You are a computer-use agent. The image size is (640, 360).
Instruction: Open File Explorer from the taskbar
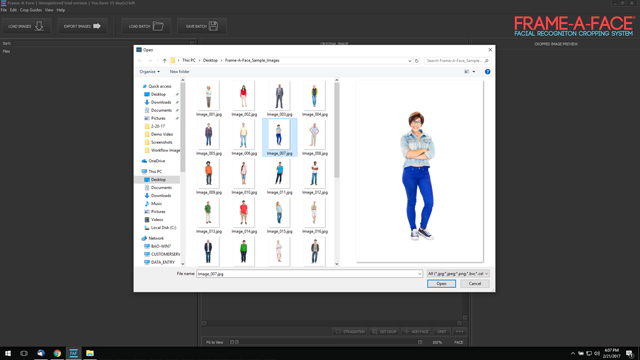(90, 353)
